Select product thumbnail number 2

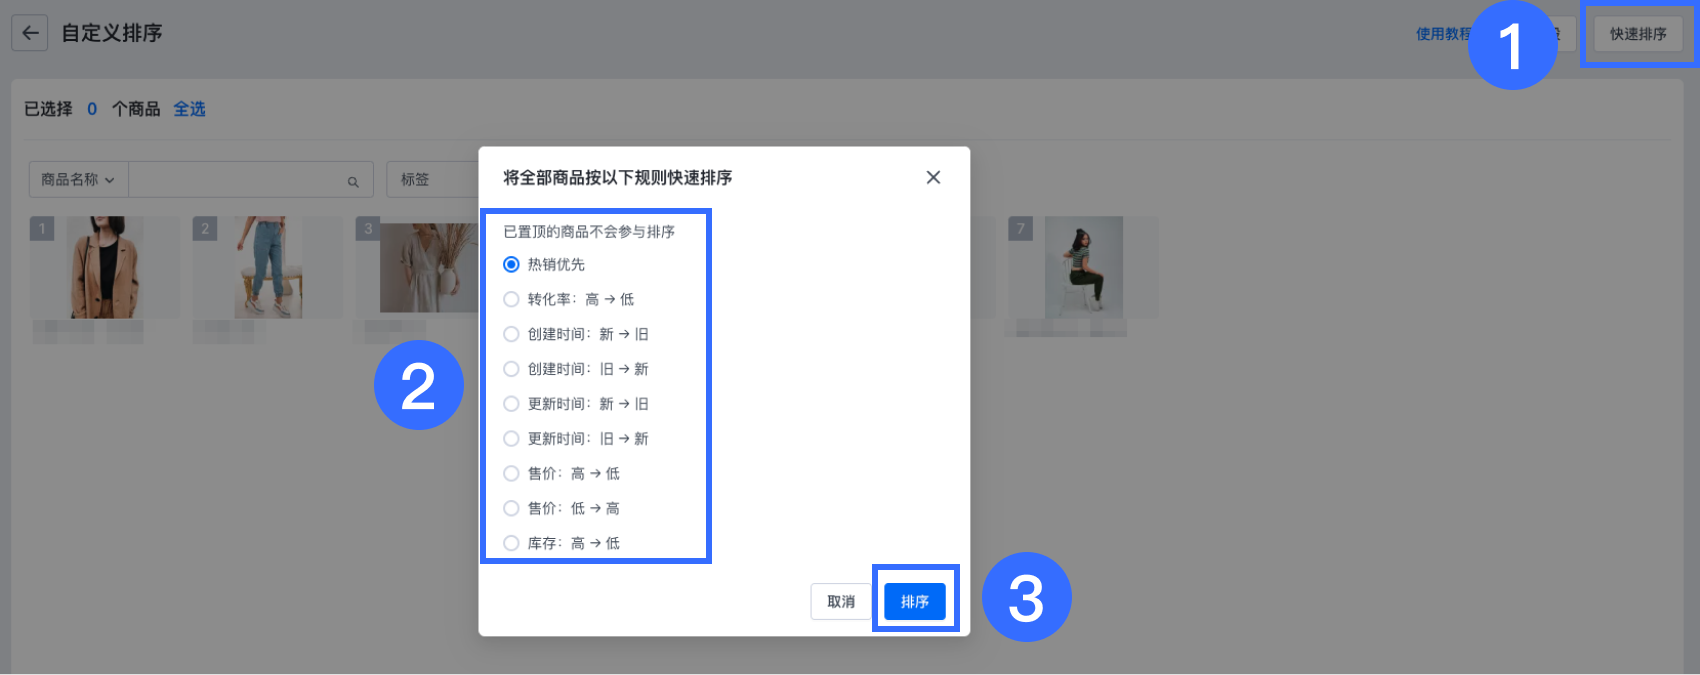[x=268, y=268]
